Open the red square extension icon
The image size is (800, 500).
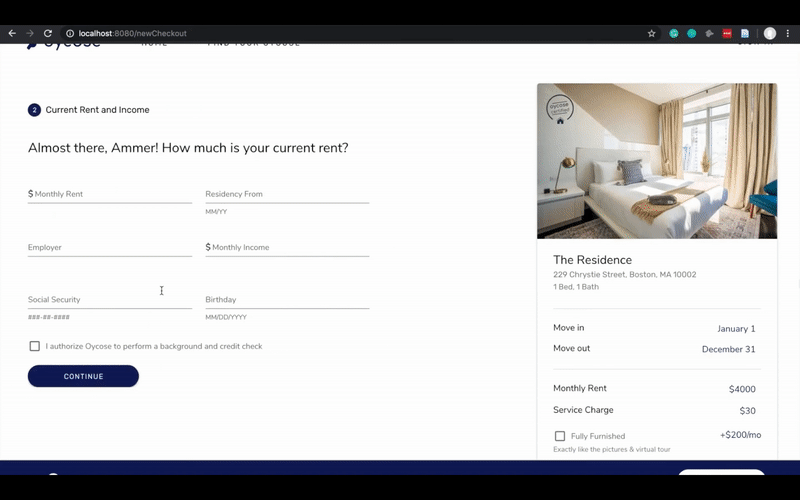click(x=727, y=33)
